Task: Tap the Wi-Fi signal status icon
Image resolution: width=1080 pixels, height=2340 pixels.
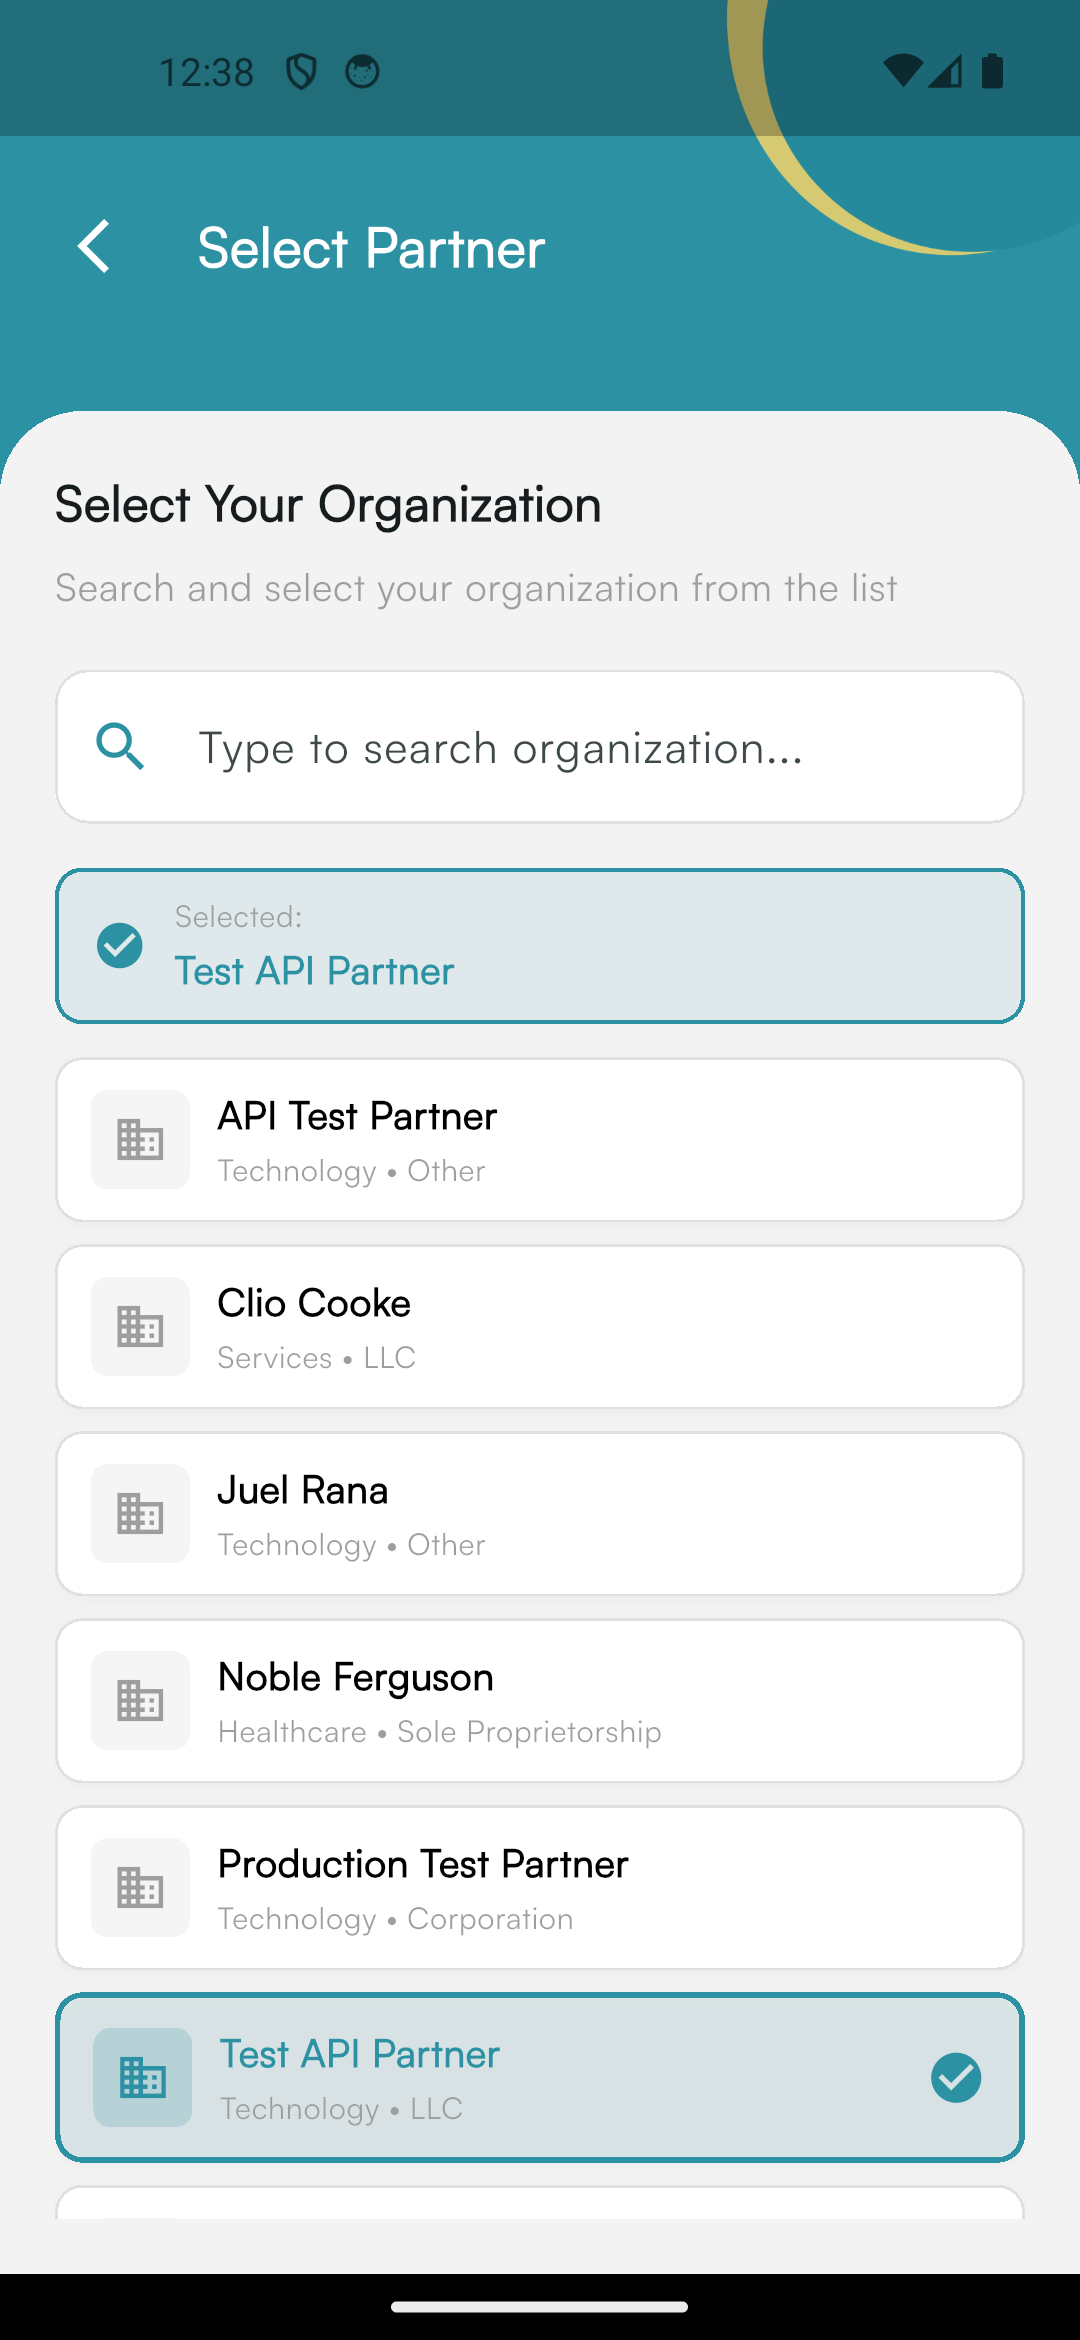Action: pos(903,72)
